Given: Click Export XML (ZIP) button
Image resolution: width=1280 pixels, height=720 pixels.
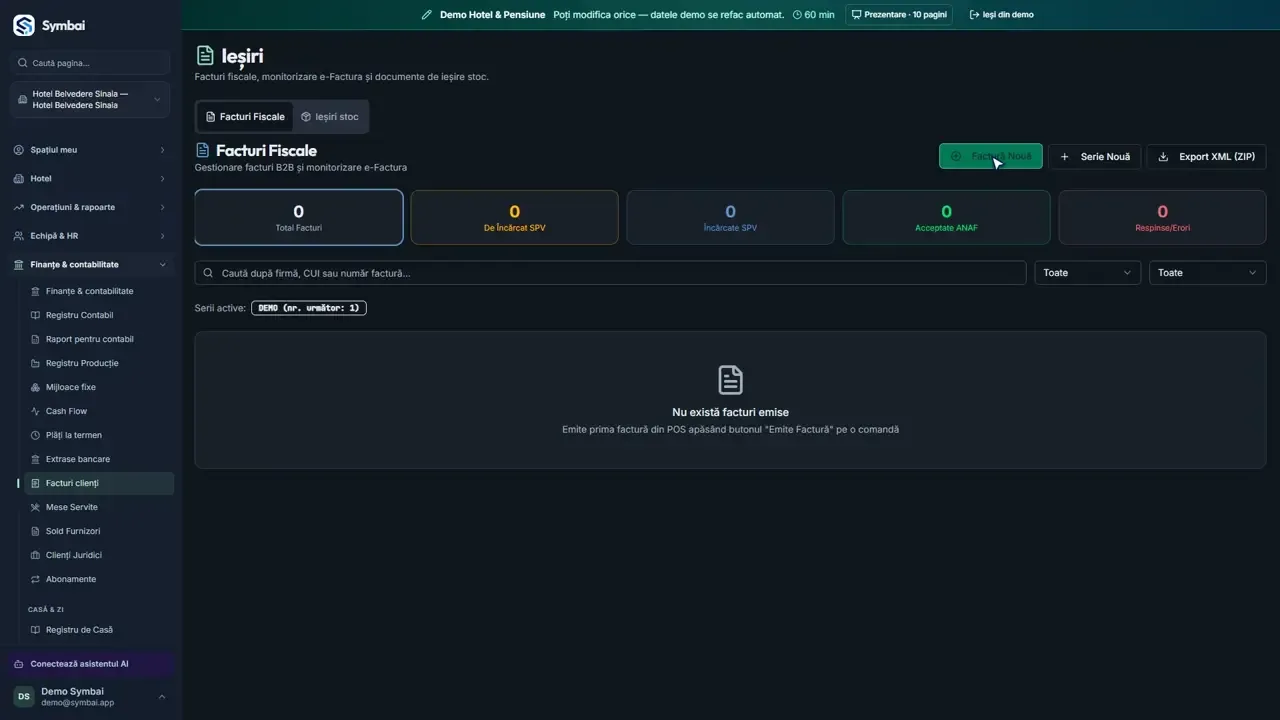Looking at the screenshot, I should pyautogui.click(x=1206, y=157).
